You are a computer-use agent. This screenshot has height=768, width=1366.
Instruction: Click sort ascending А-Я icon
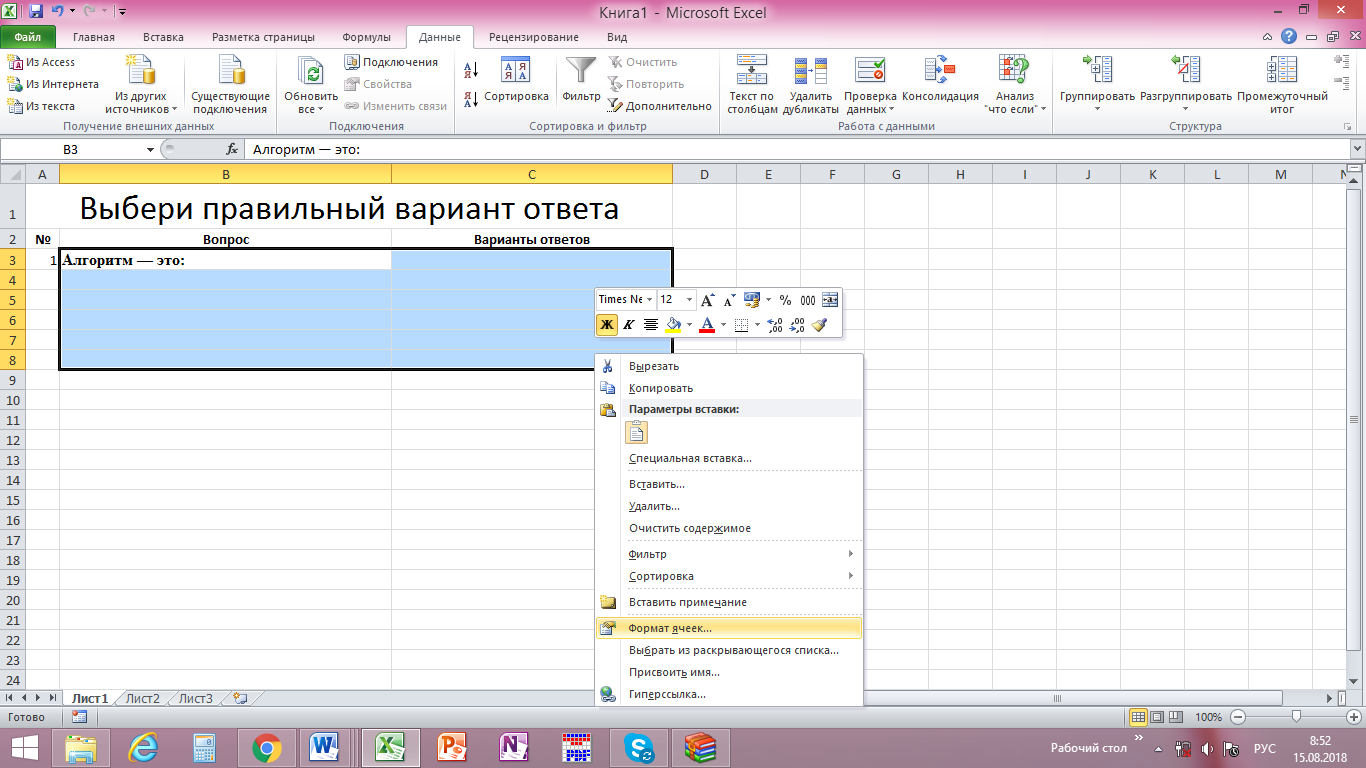point(472,70)
